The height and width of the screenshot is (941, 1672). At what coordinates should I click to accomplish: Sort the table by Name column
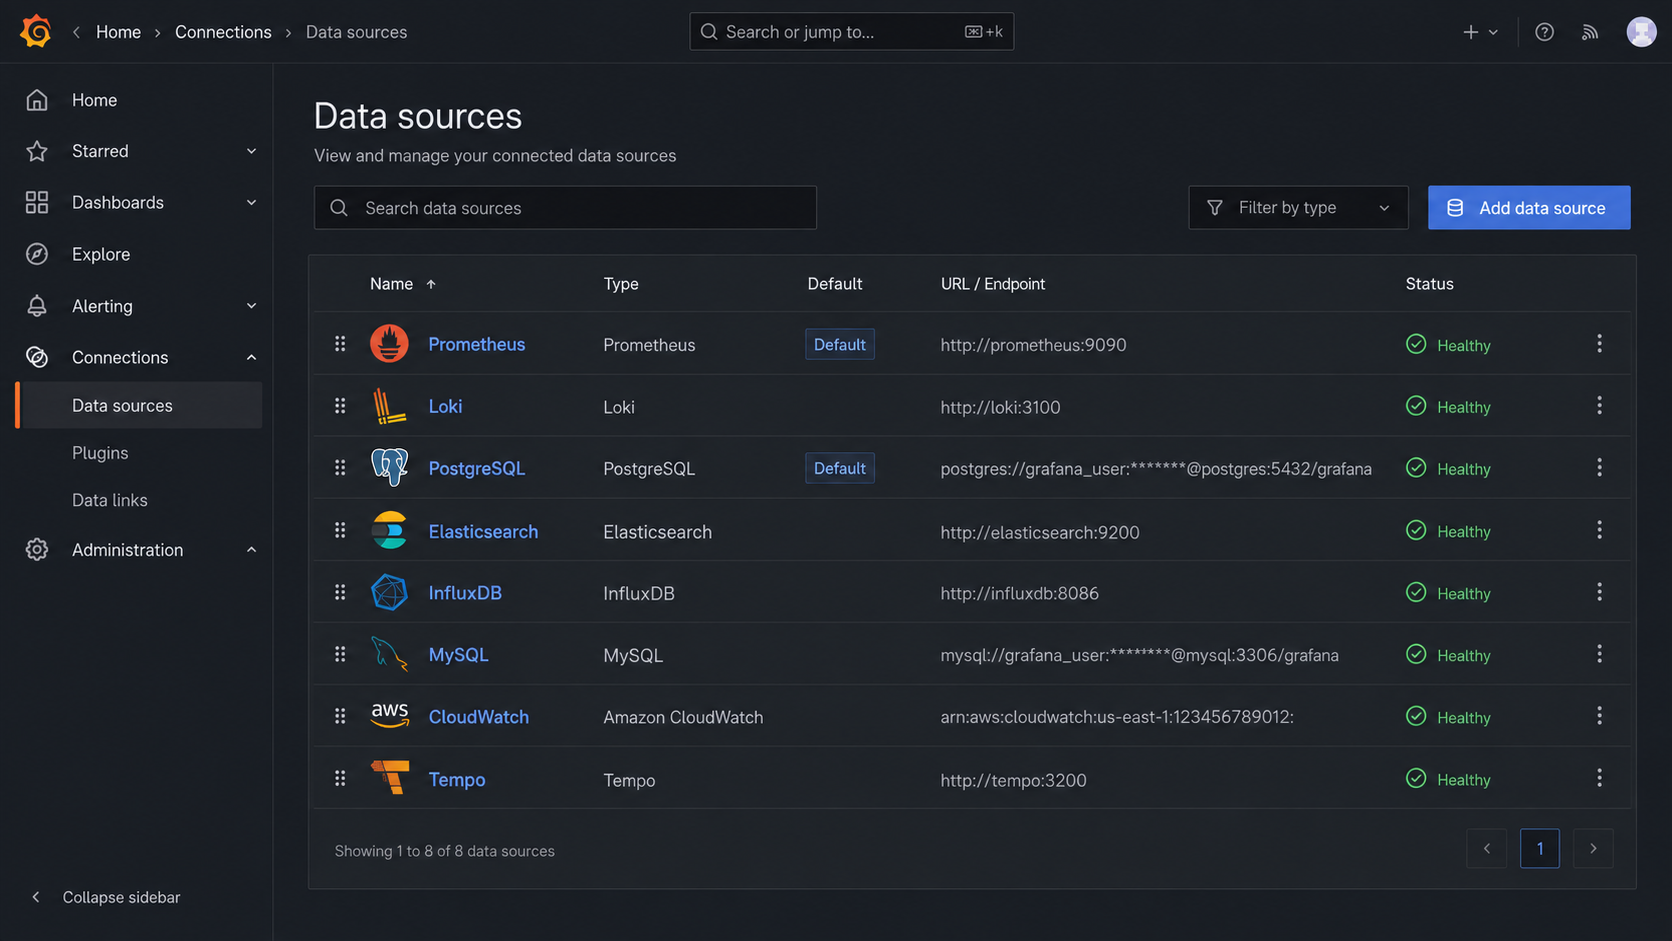tap(402, 284)
